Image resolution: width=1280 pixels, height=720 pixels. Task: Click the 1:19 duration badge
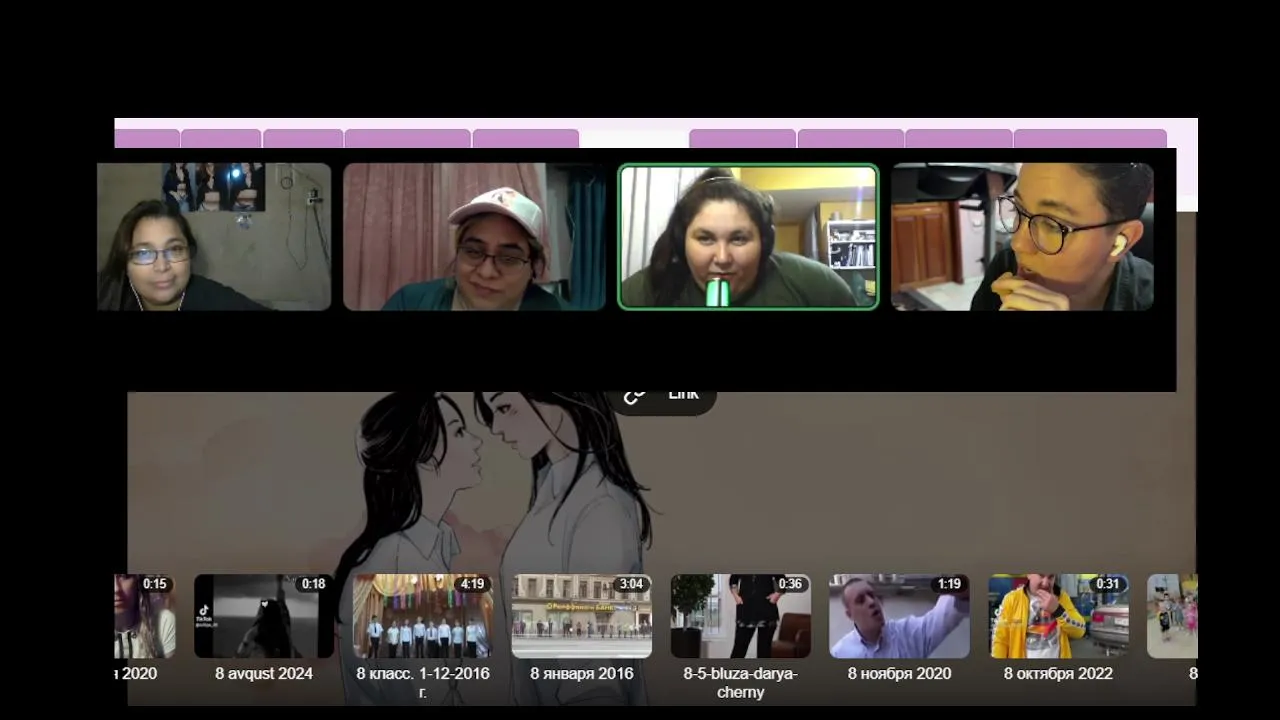point(949,584)
